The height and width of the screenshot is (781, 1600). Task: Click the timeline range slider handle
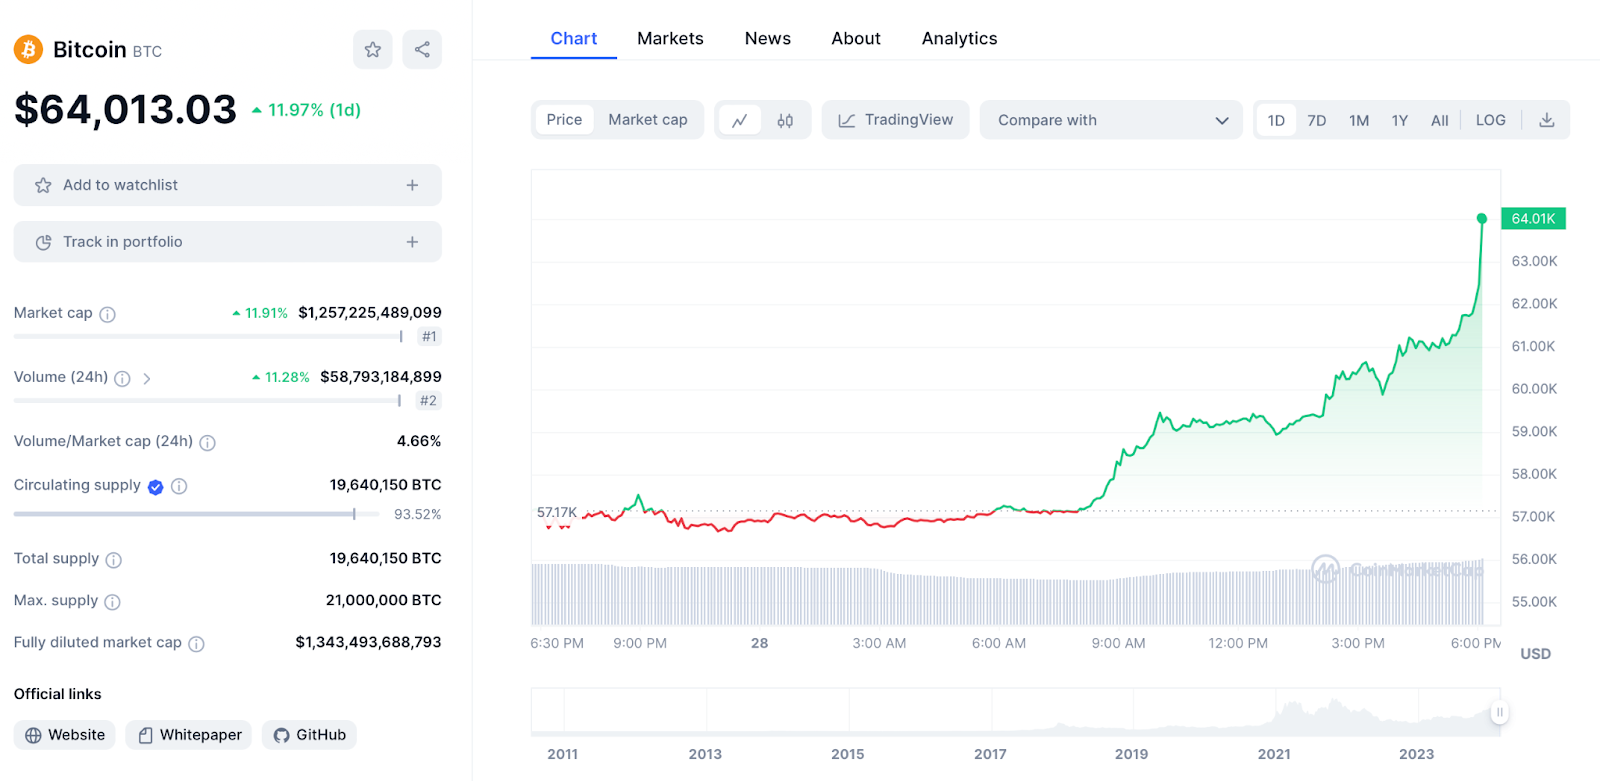1499,712
